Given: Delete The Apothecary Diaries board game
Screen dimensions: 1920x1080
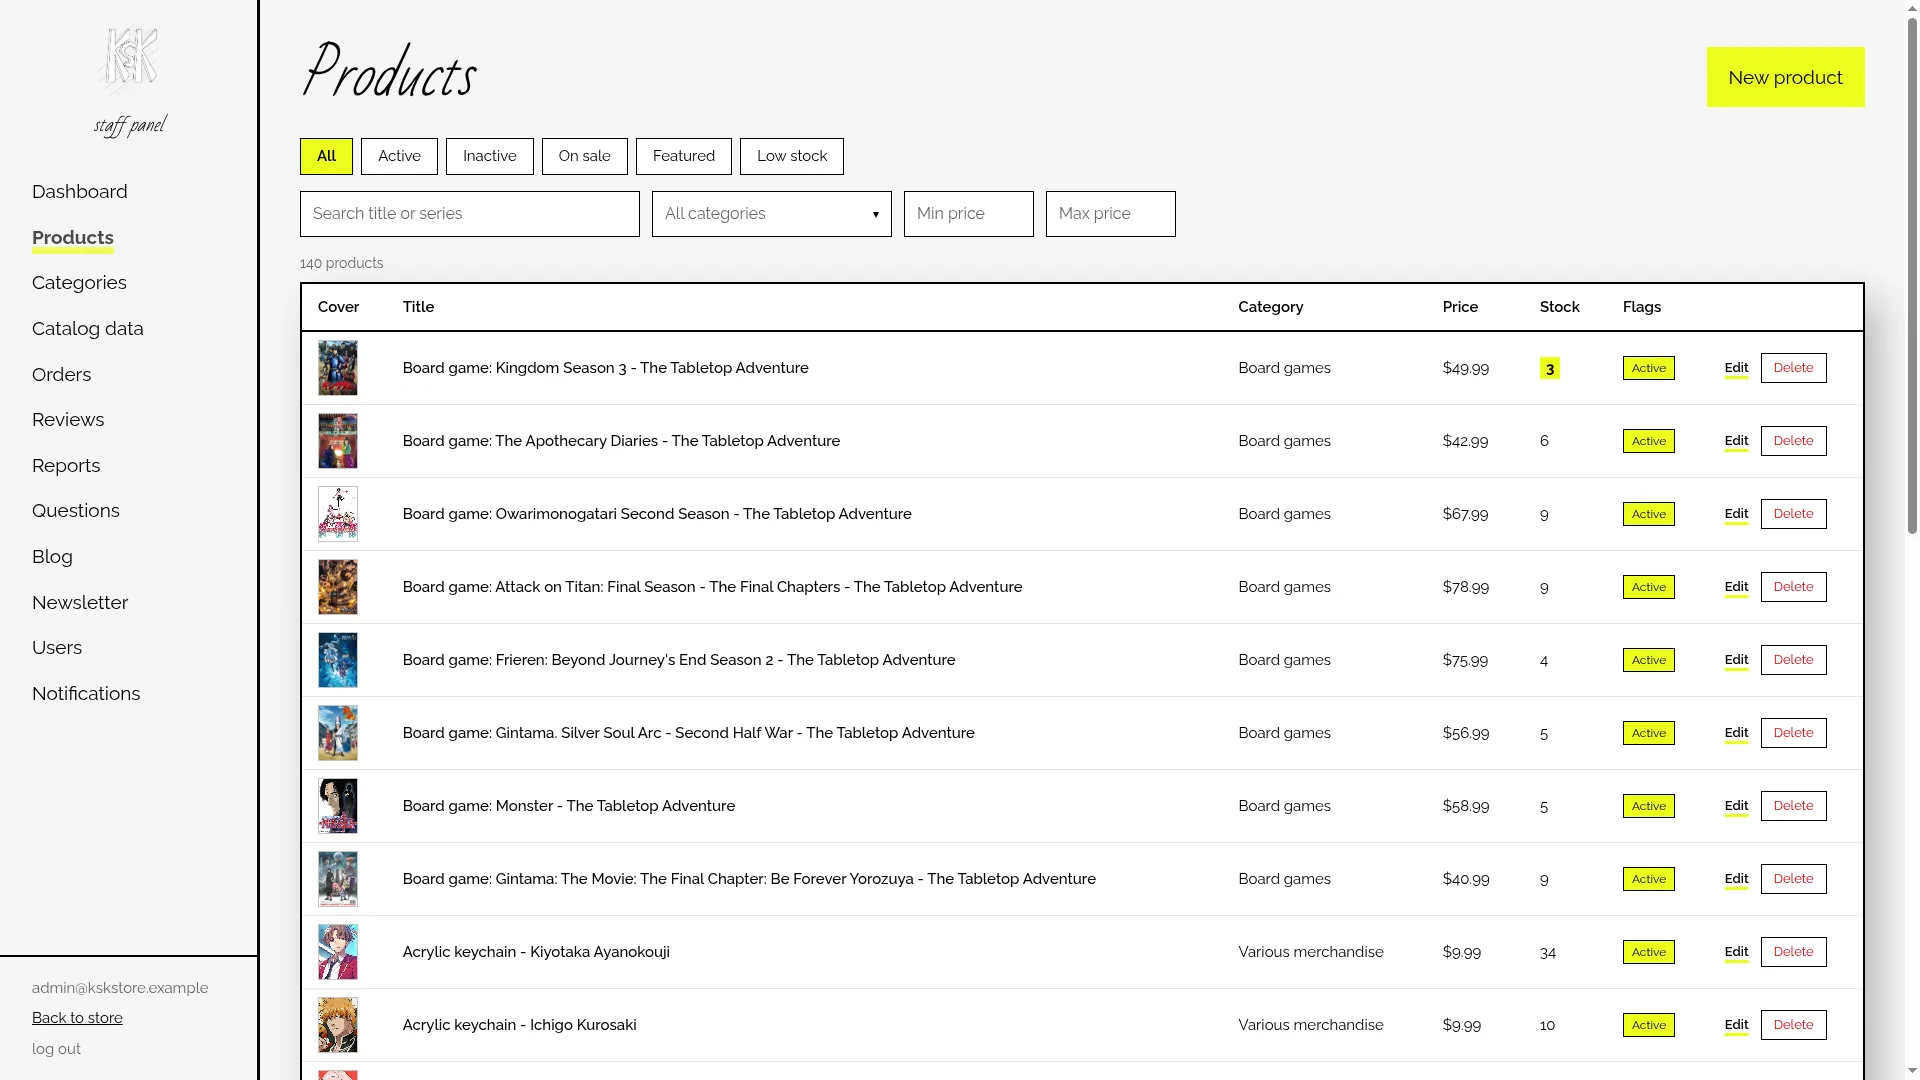Looking at the screenshot, I should click(1793, 441).
